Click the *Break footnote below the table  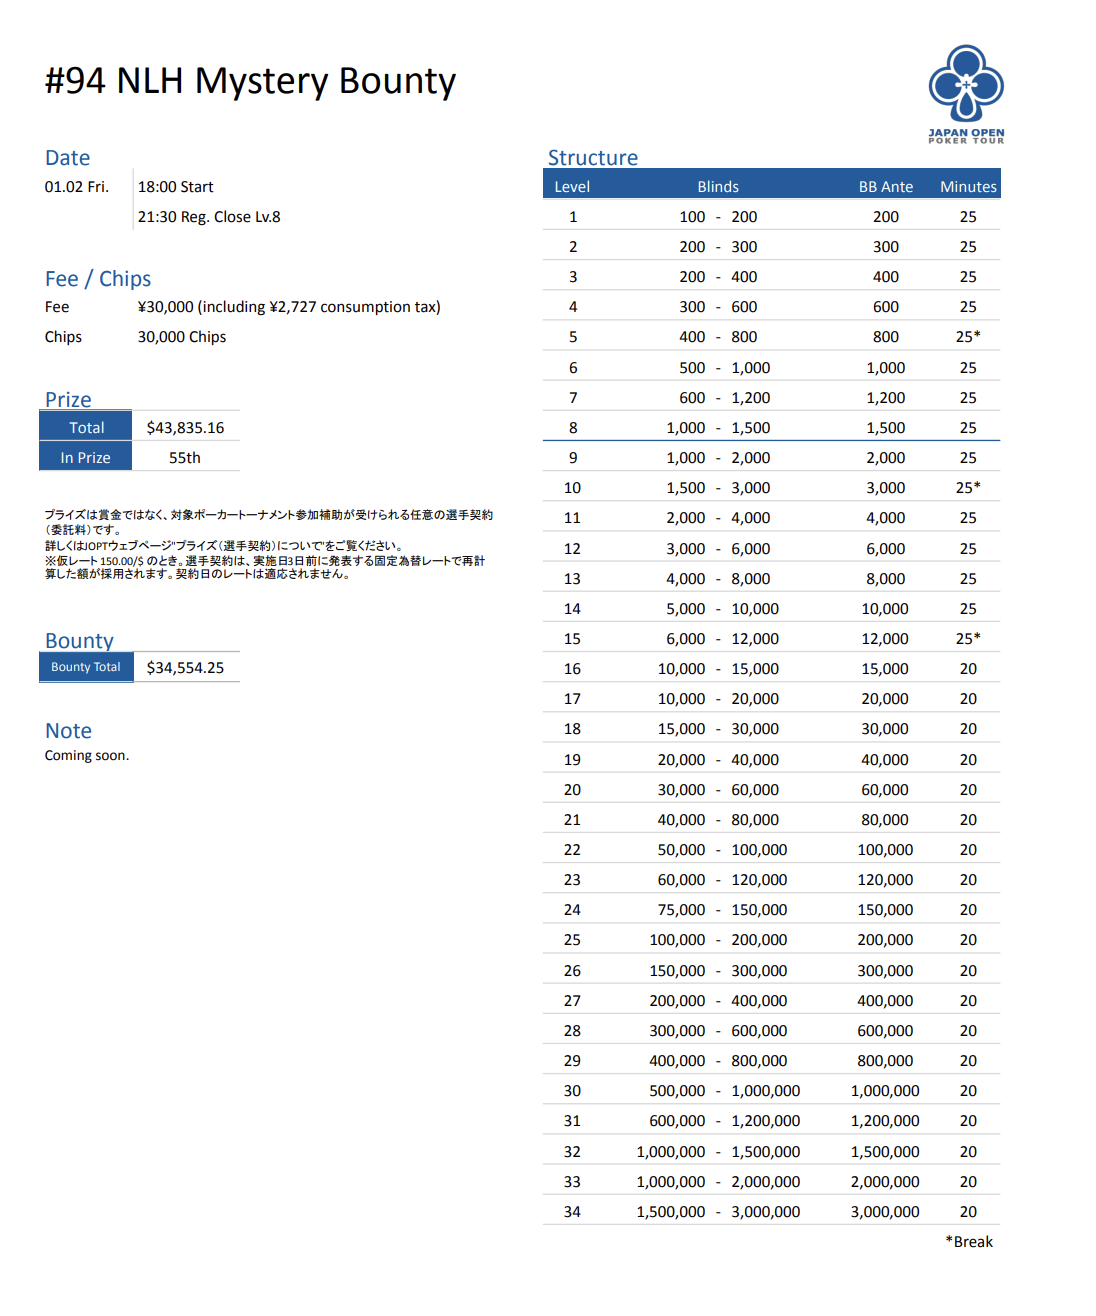(x=969, y=1242)
